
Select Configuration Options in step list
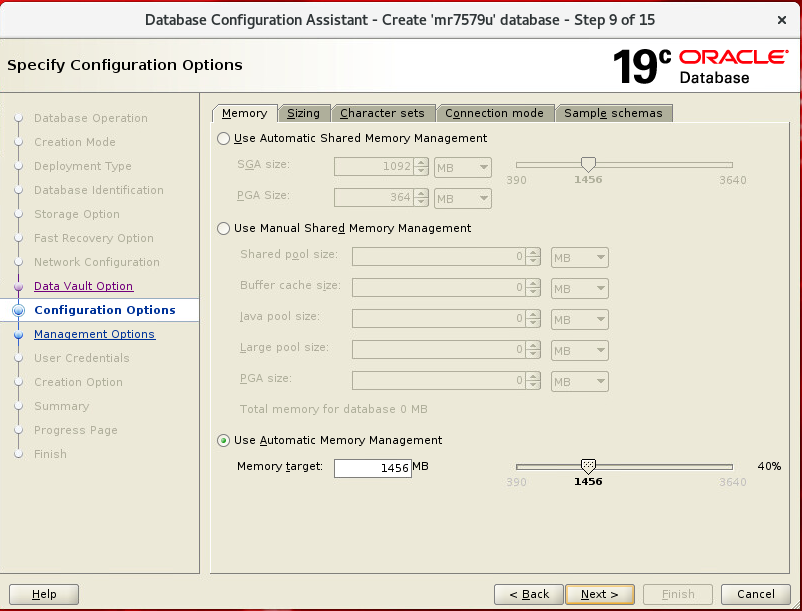point(105,310)
